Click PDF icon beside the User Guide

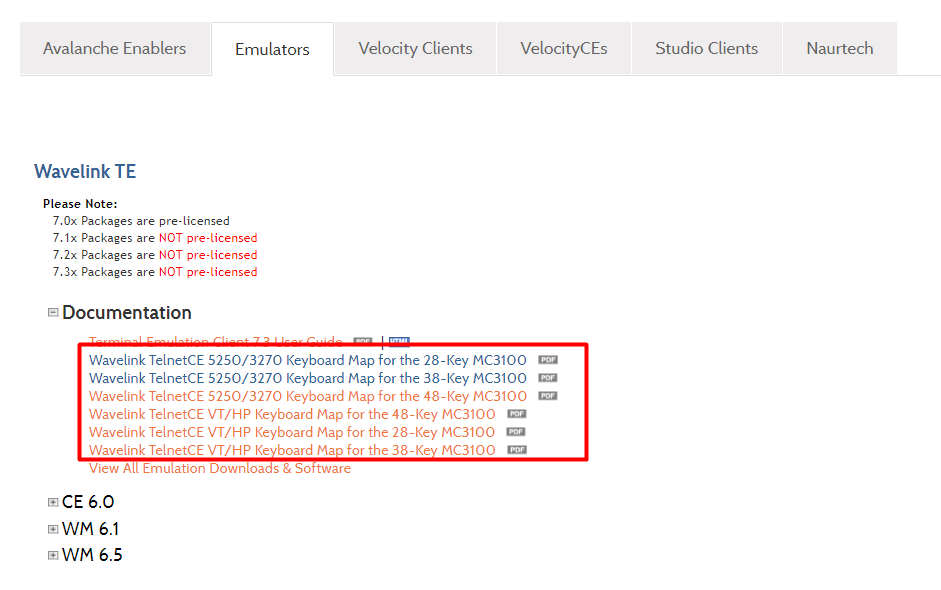click(x=362, y=342)
